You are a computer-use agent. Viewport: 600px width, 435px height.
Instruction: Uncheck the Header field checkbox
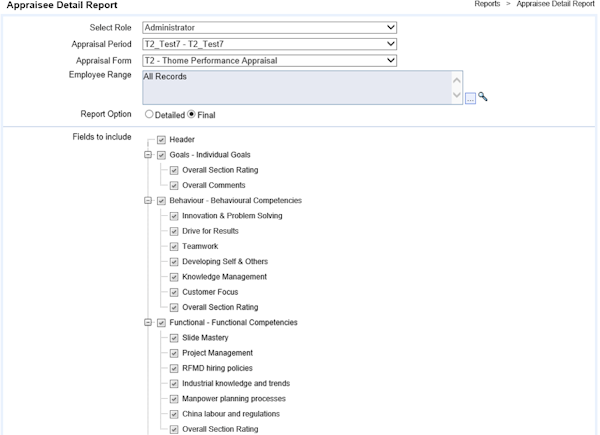click(161, 140)
